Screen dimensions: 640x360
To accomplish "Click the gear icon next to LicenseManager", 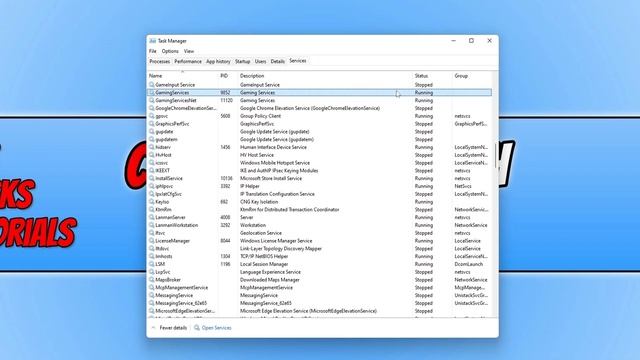I will click(x=152, y=241).
